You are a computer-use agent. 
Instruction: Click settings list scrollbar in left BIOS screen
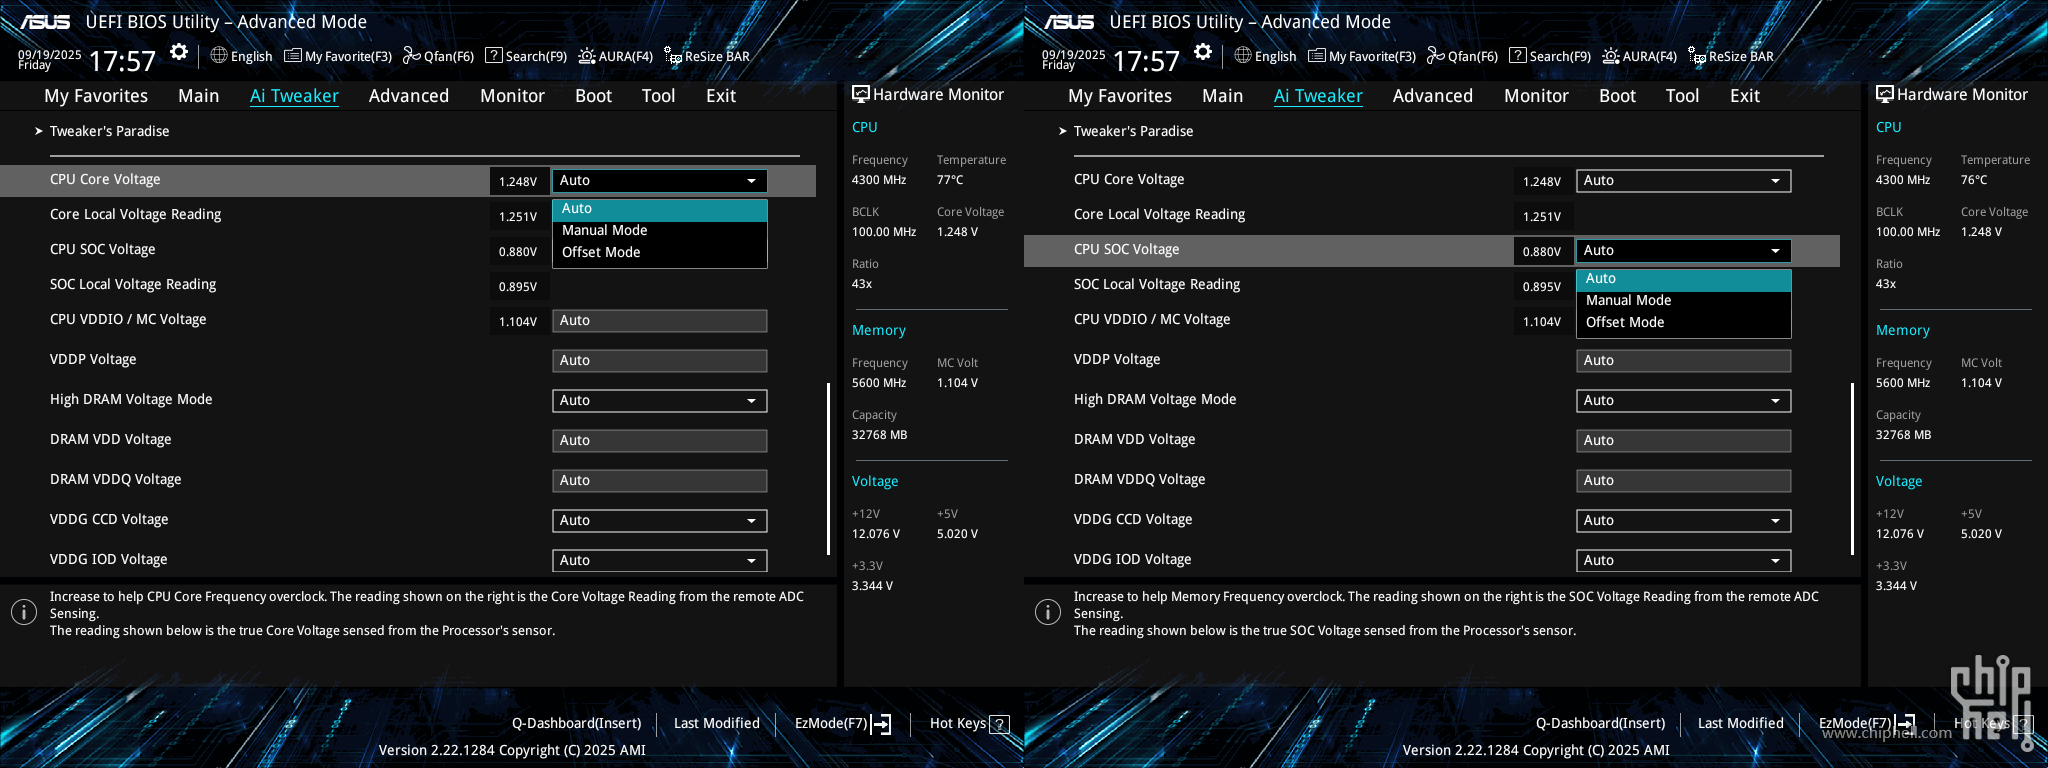[x=828, y=468]
